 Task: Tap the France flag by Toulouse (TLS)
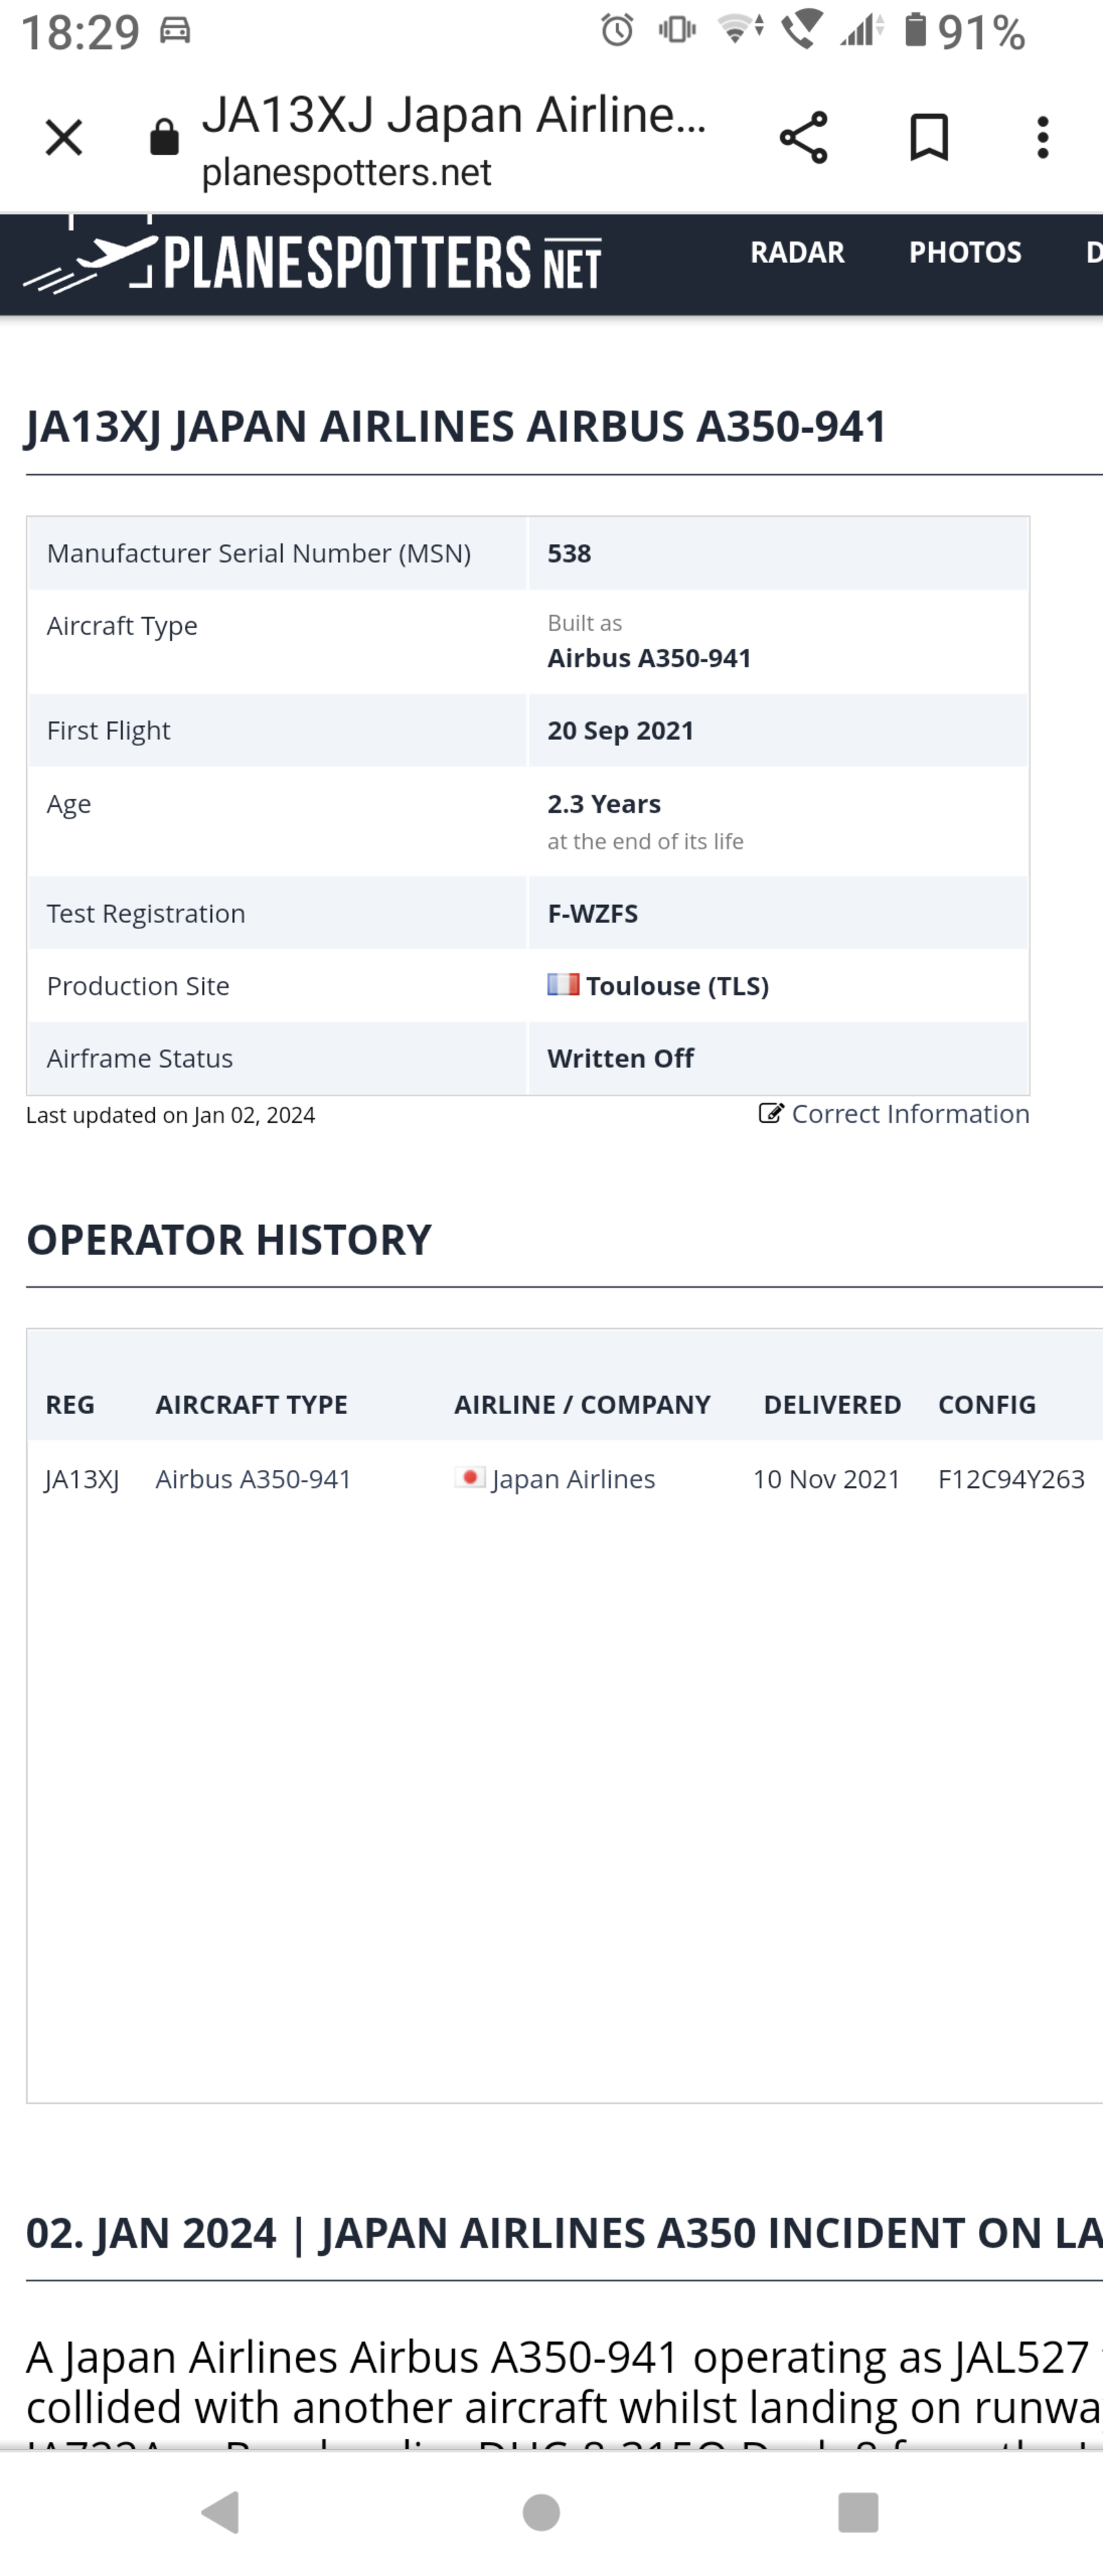click(563, 984)
